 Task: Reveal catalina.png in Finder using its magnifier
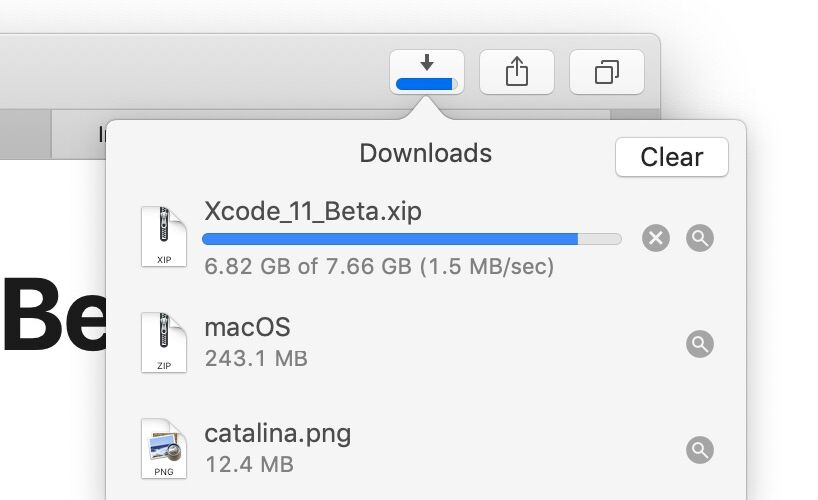700,450
